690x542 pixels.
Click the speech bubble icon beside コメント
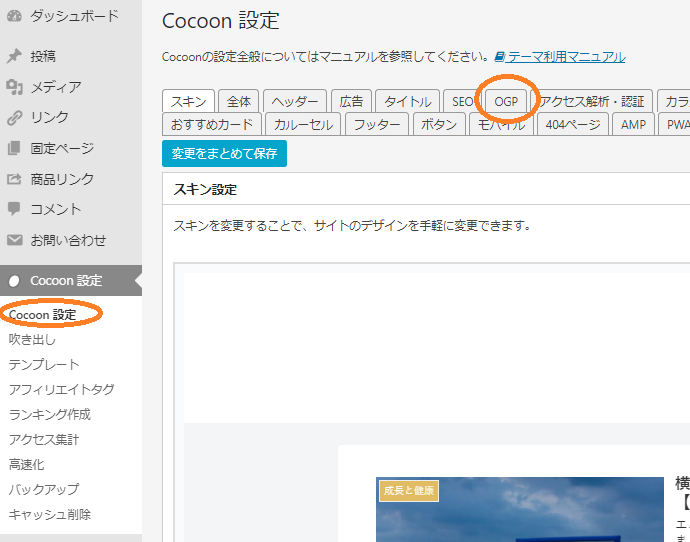coord(14,209)
